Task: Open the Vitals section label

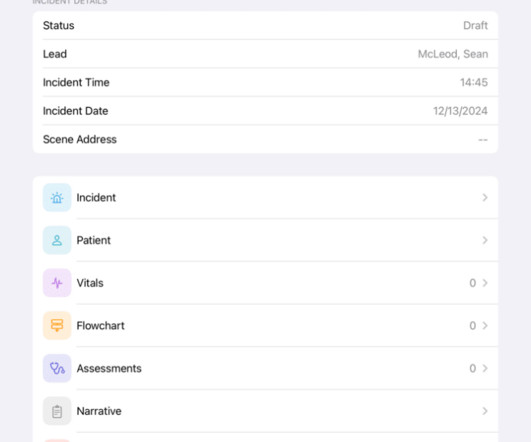Action: point(90,283)
